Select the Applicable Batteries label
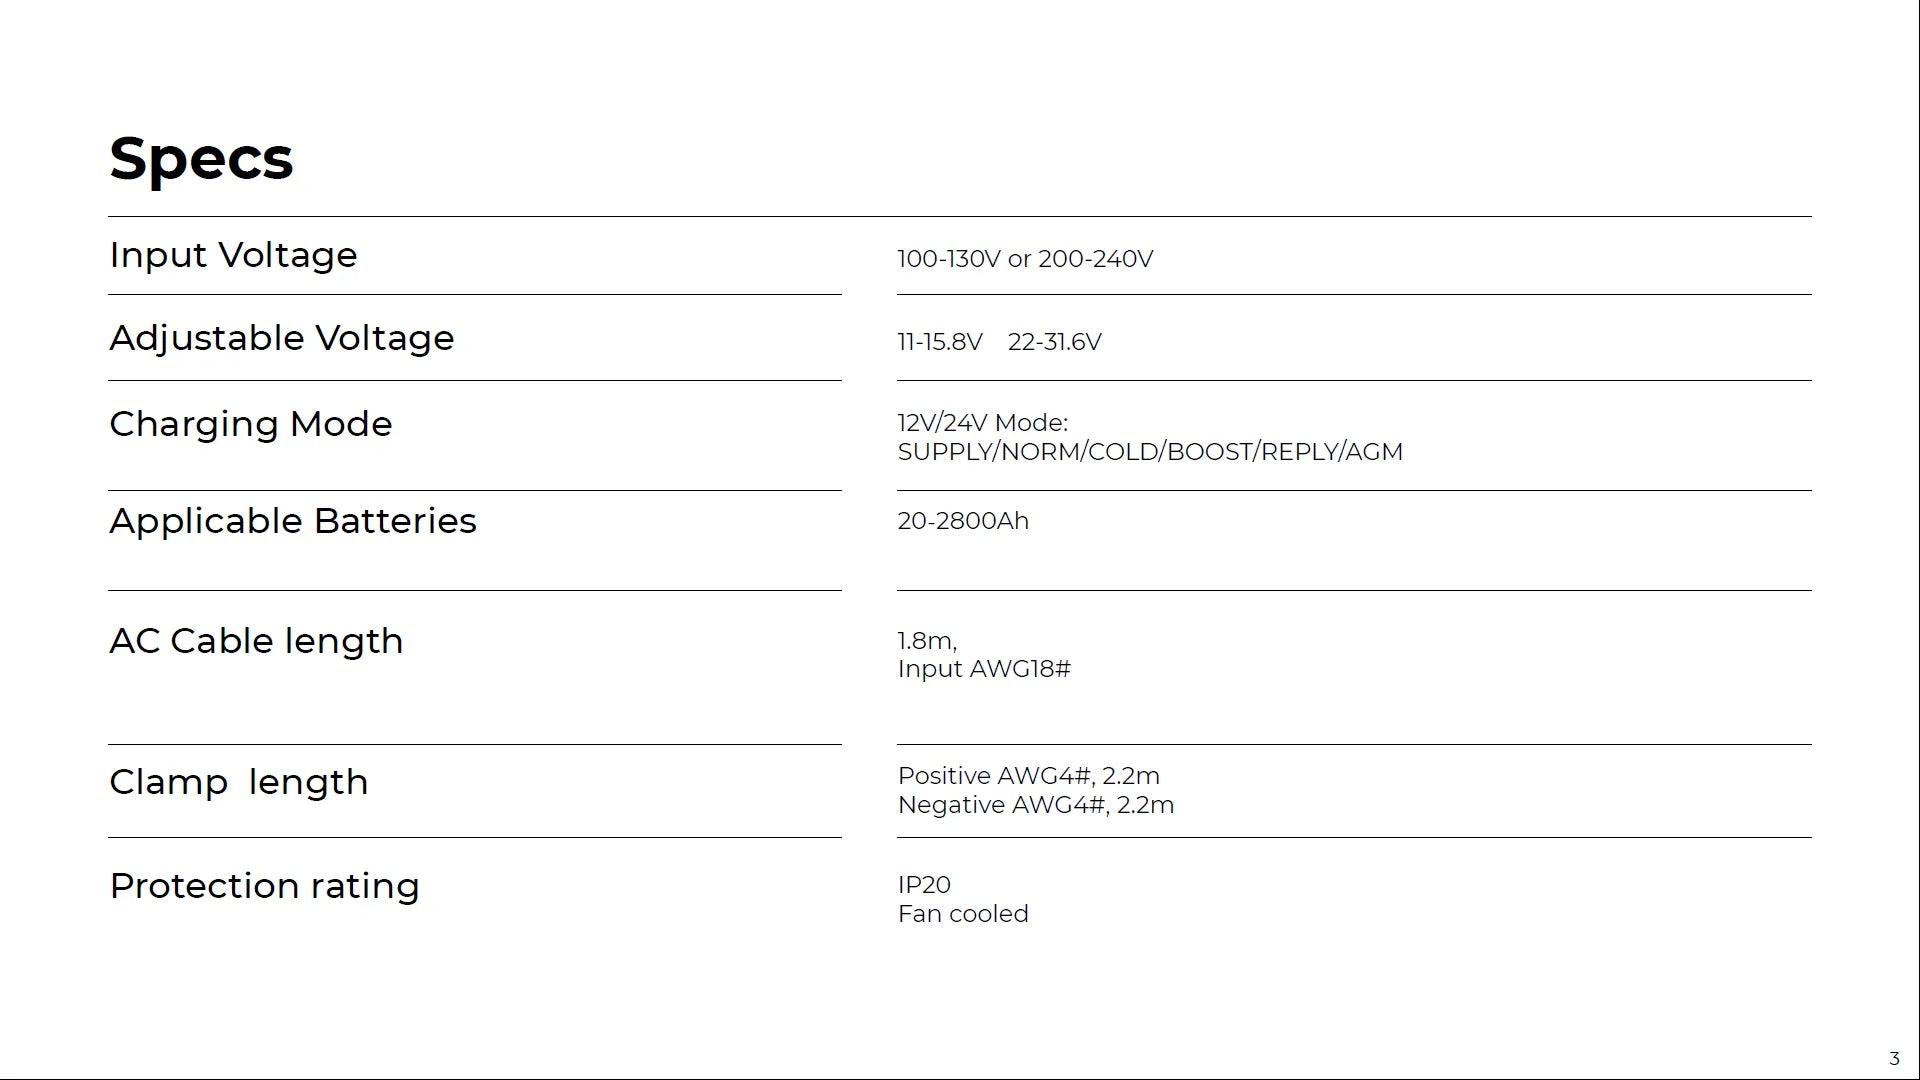 click(x=292, y=521)
